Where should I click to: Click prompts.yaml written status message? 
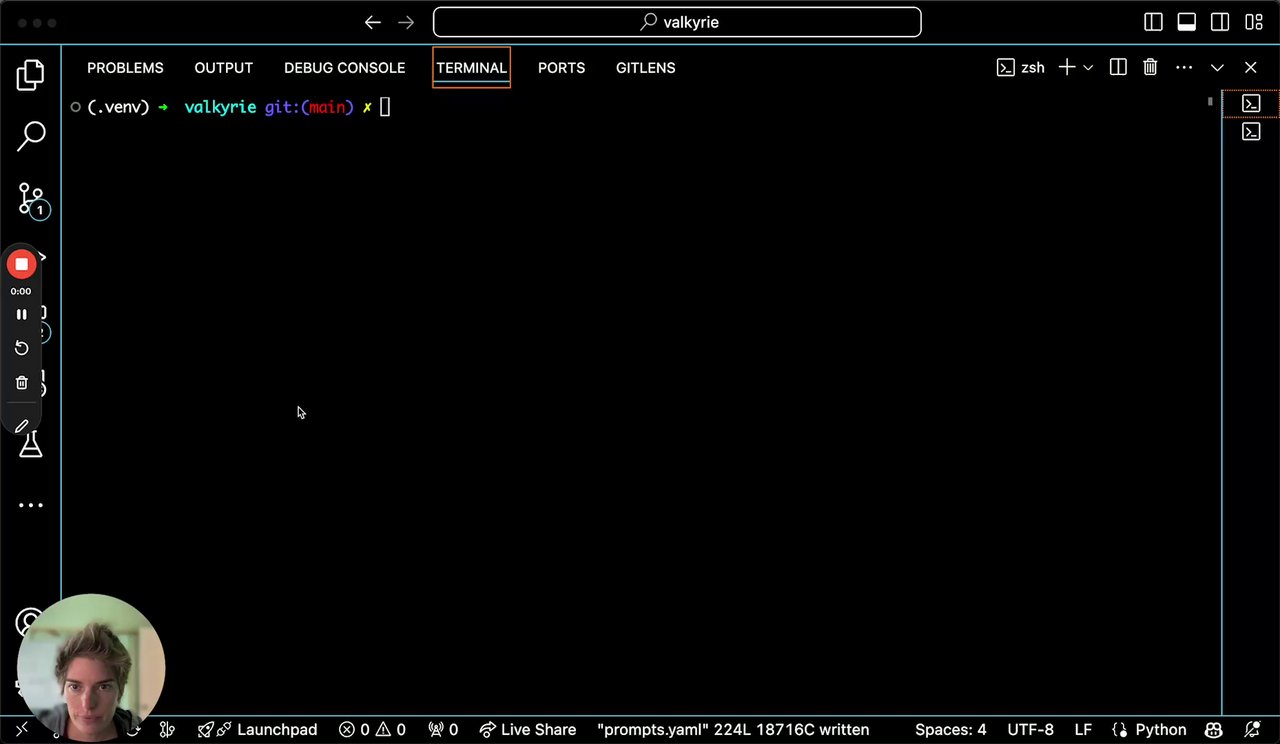point(733,730)
